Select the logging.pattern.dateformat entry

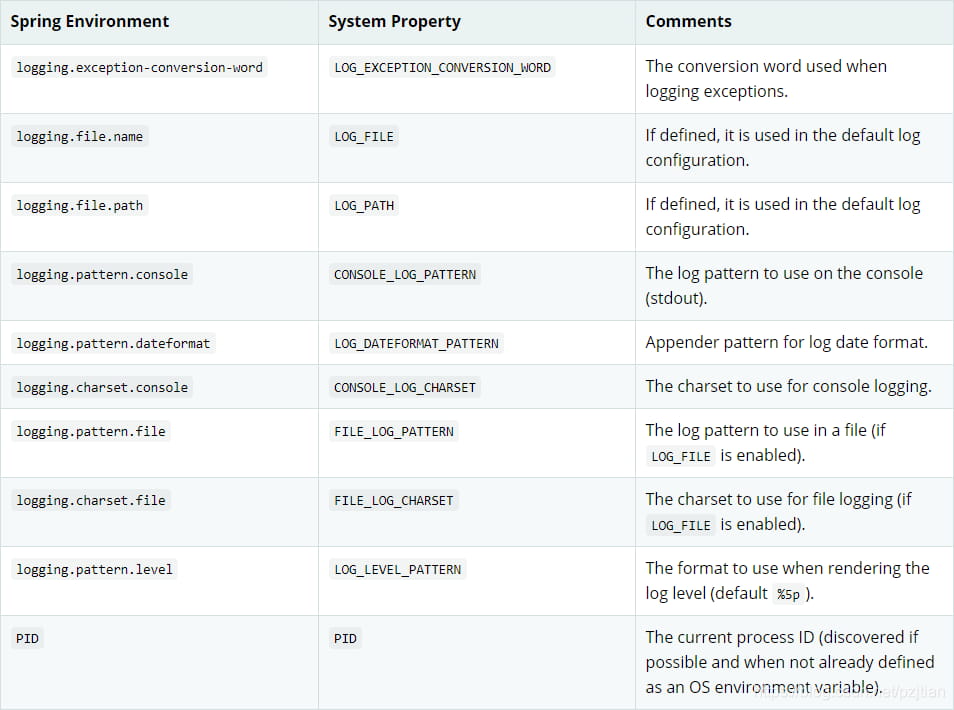pyautogui.click(x=113, y=343)
